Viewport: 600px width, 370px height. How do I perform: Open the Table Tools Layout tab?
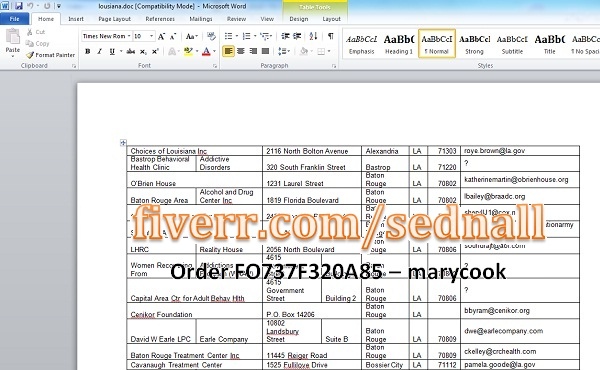[331, 19]
